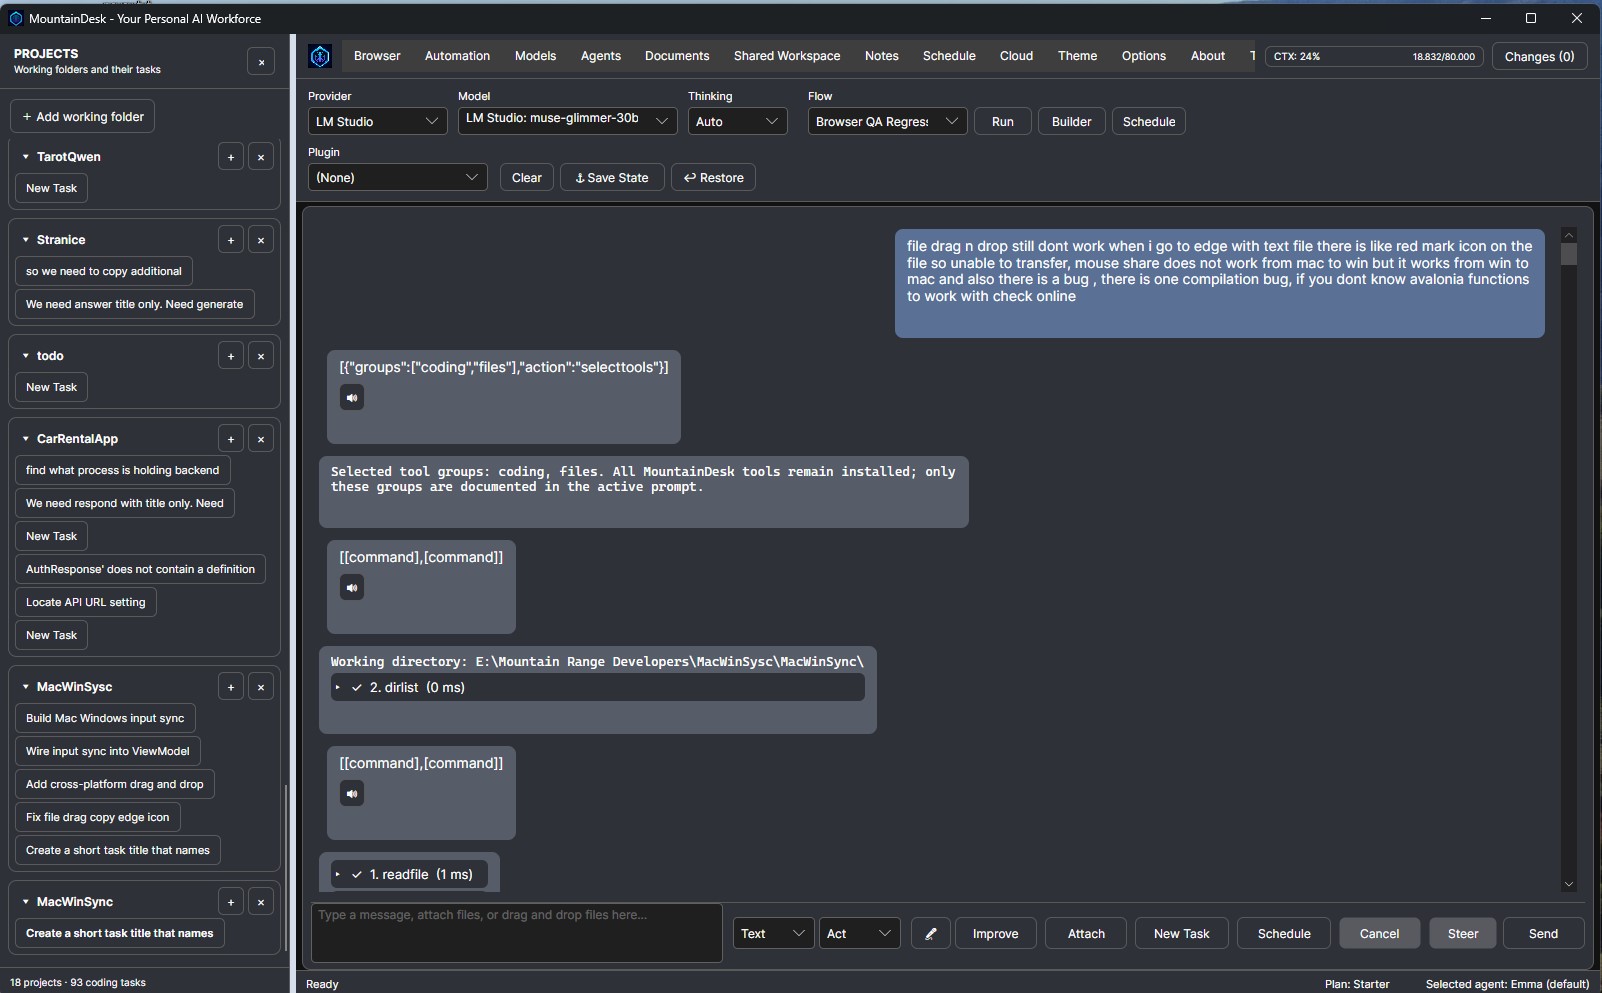Open the Browser tab

(377, 56)
